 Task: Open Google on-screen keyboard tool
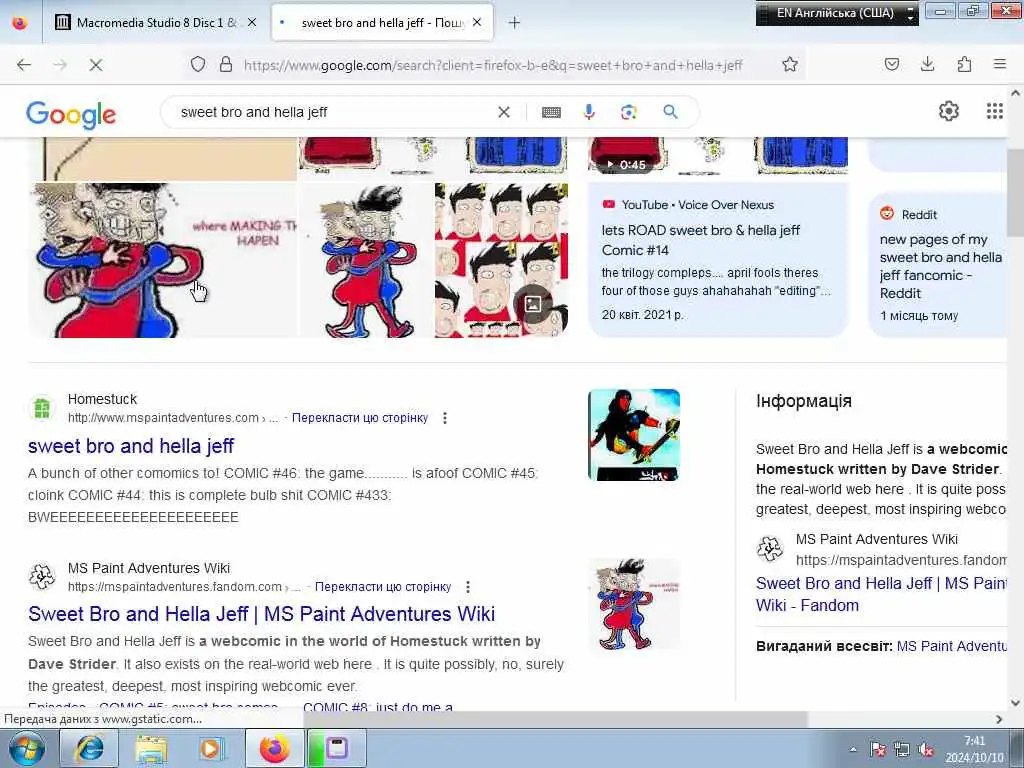pyautogui.click(x=551, y=112)
